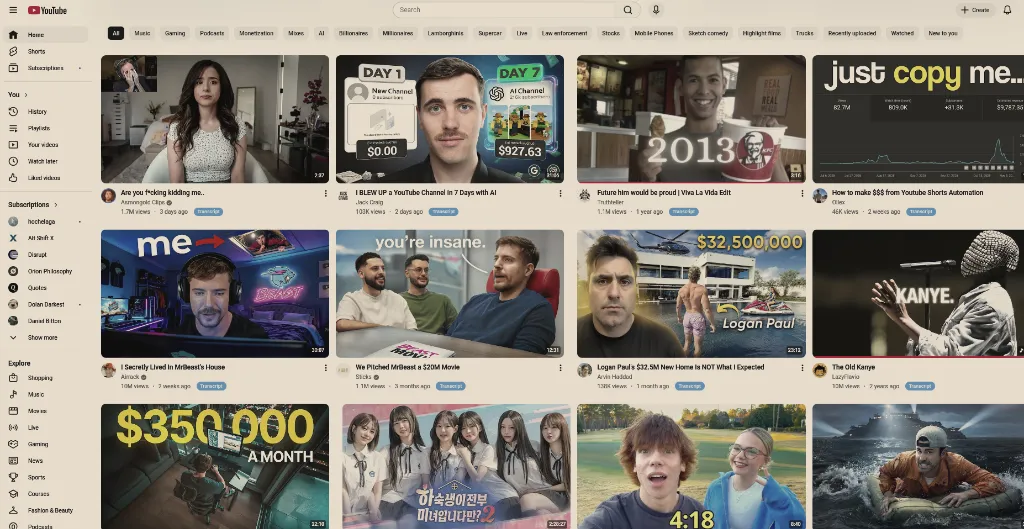Image resolution: width=1024 pixels, height=529 pixels.
Task: Click Transcript badge under The Old Kanye
Action: pyautogui.click(x=920, y=386)
